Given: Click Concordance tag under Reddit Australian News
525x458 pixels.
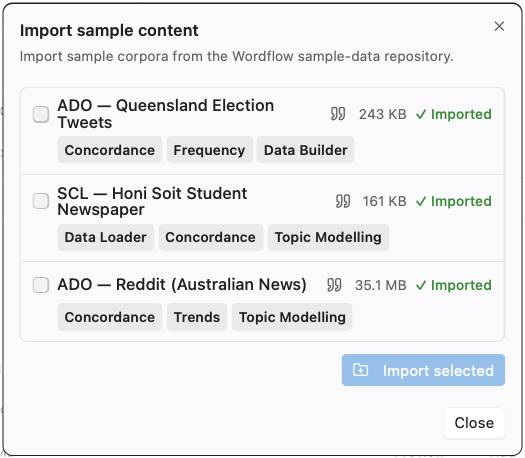Looking at the screenshot, I should click(x=110, y=317).
